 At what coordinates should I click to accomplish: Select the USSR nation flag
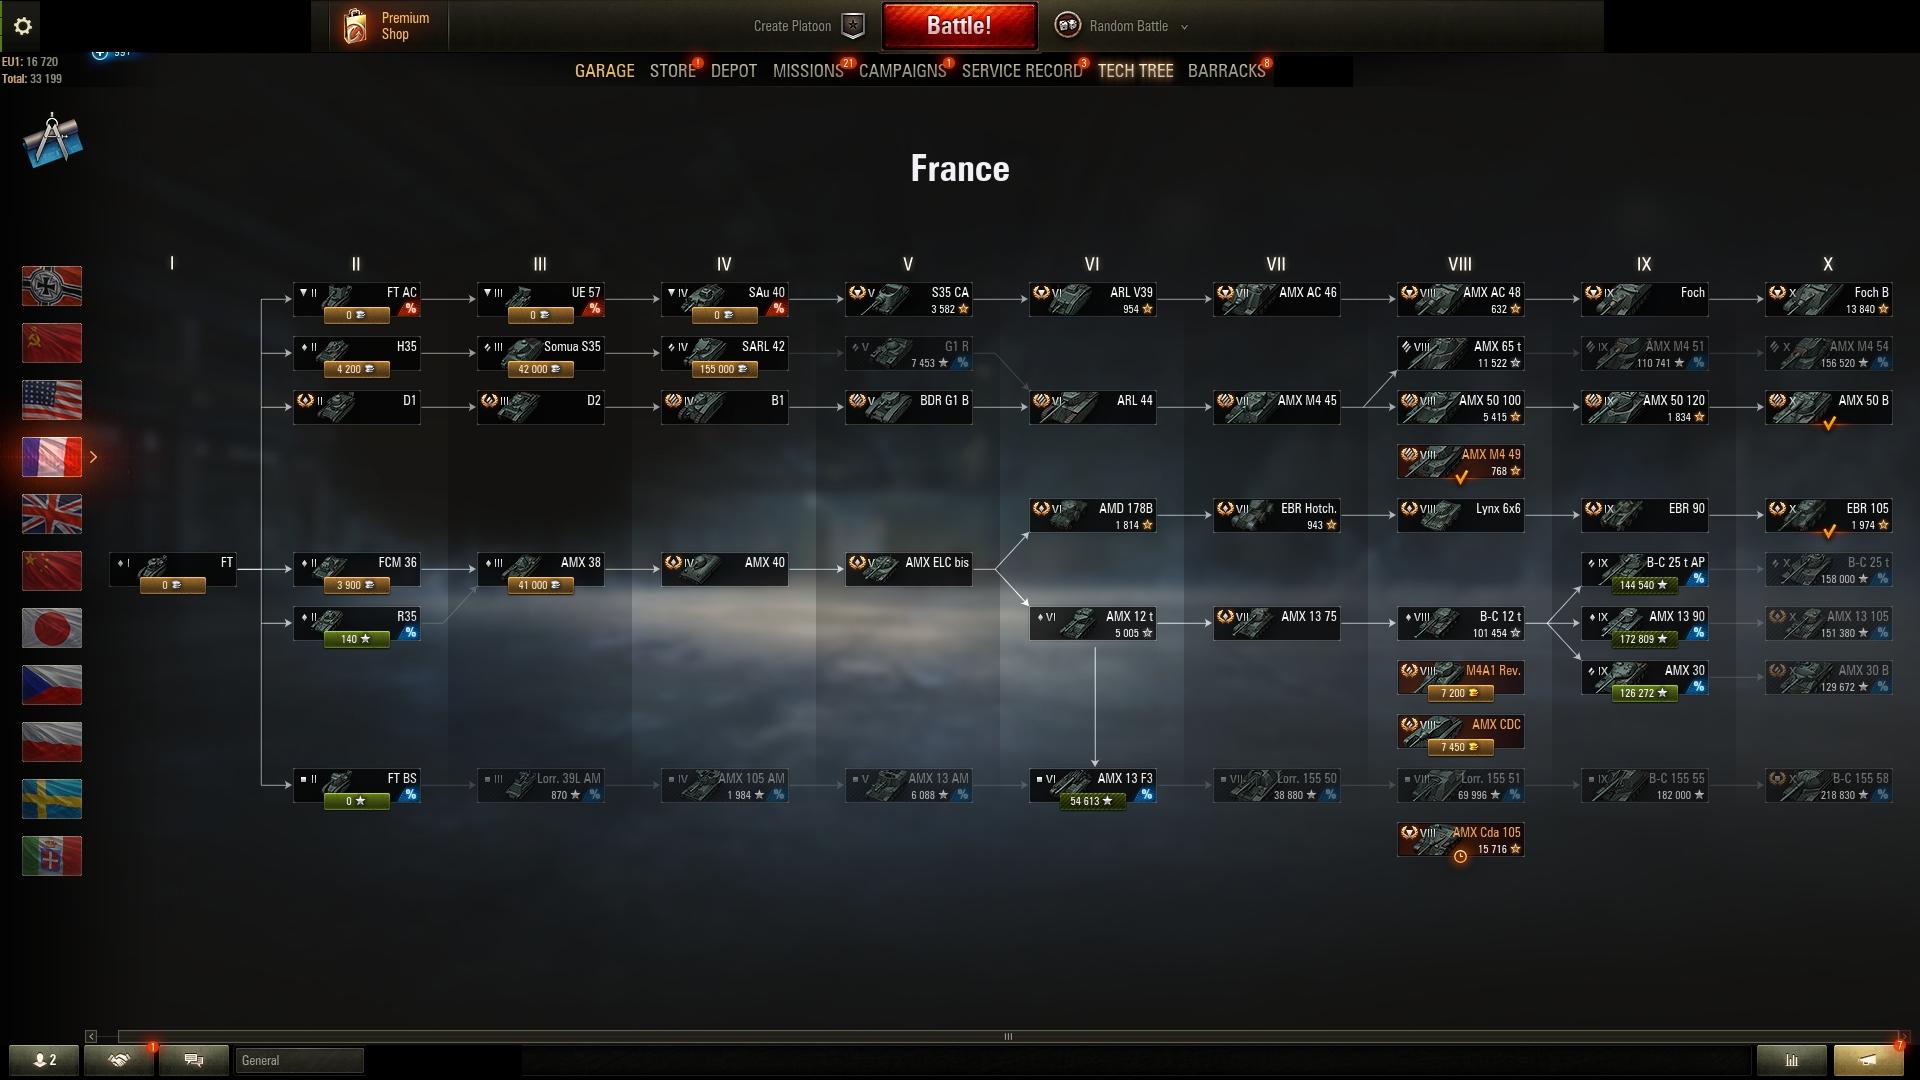(52, 343)
